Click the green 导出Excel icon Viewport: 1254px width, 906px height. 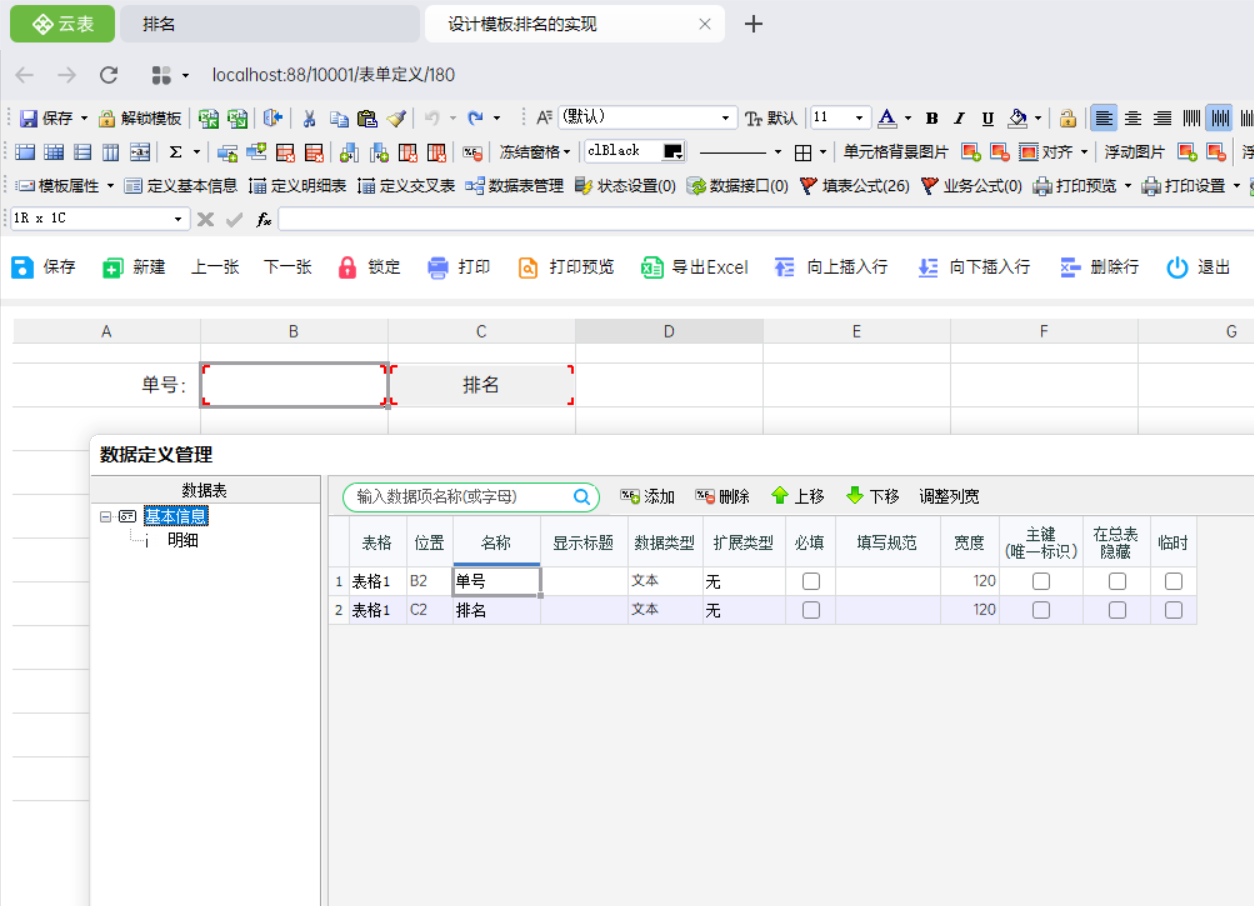coord(653,267)
